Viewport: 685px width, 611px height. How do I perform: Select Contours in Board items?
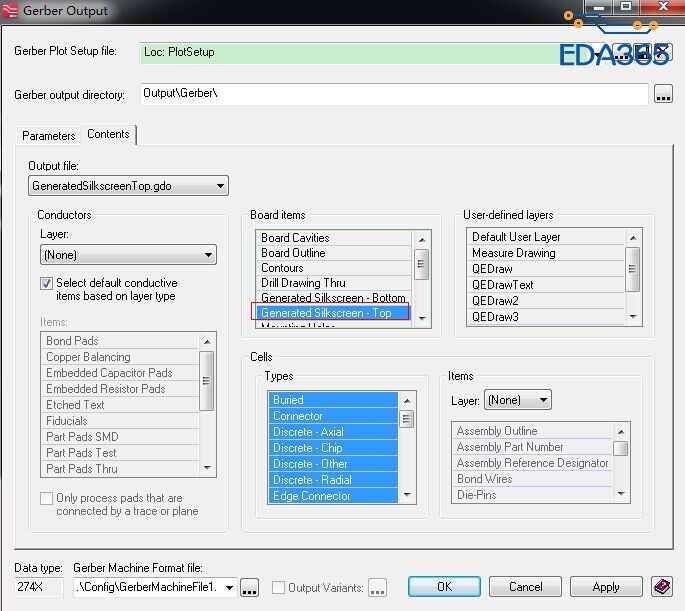click(333, 268)
